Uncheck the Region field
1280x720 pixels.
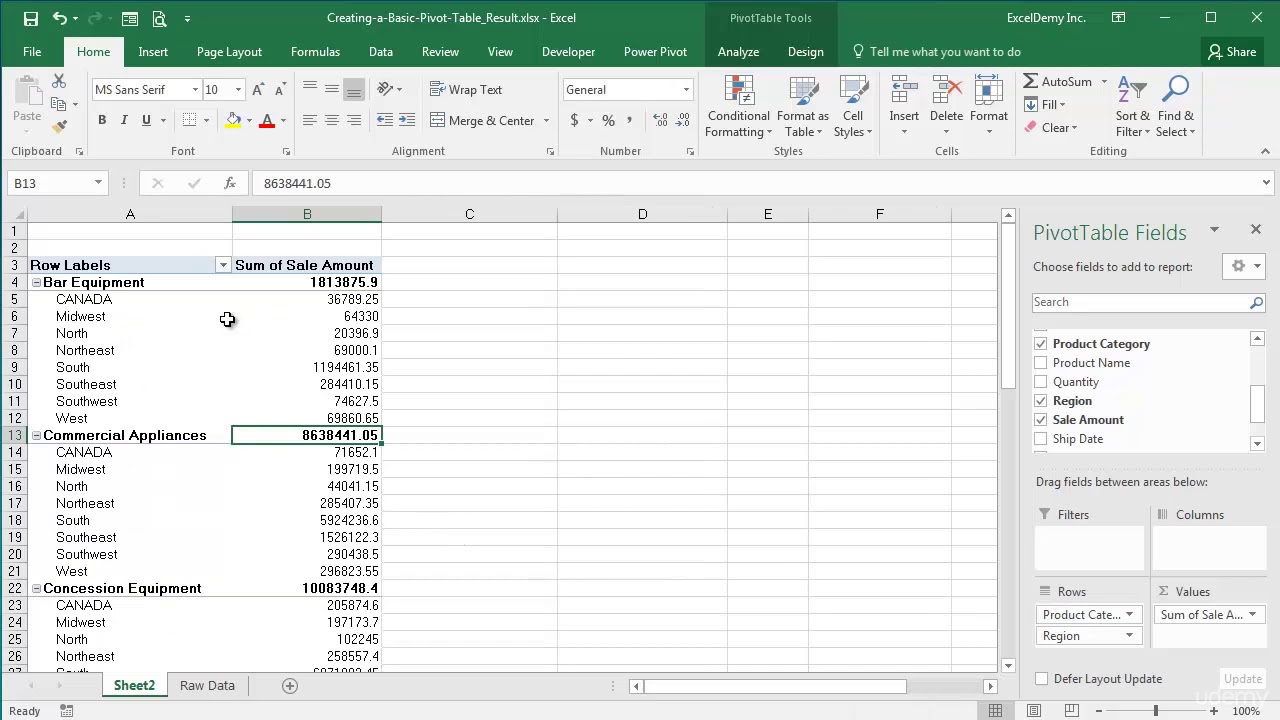point(1041,400)
